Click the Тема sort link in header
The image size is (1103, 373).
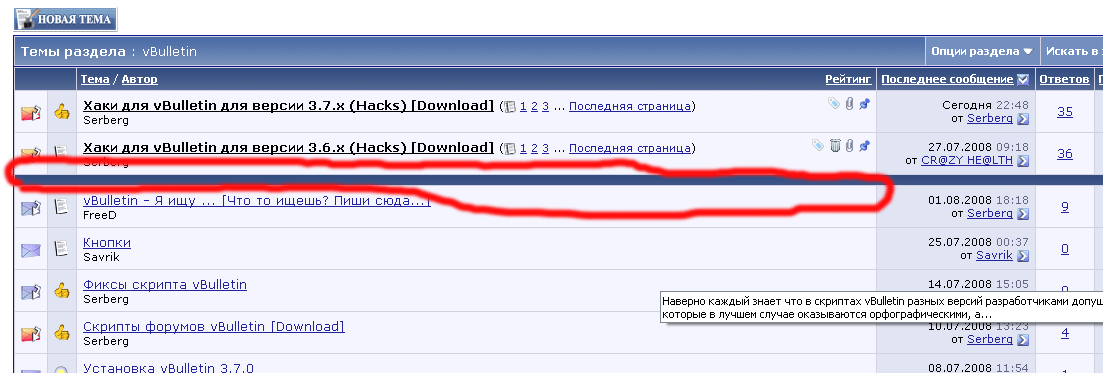(x=95, y=80)
